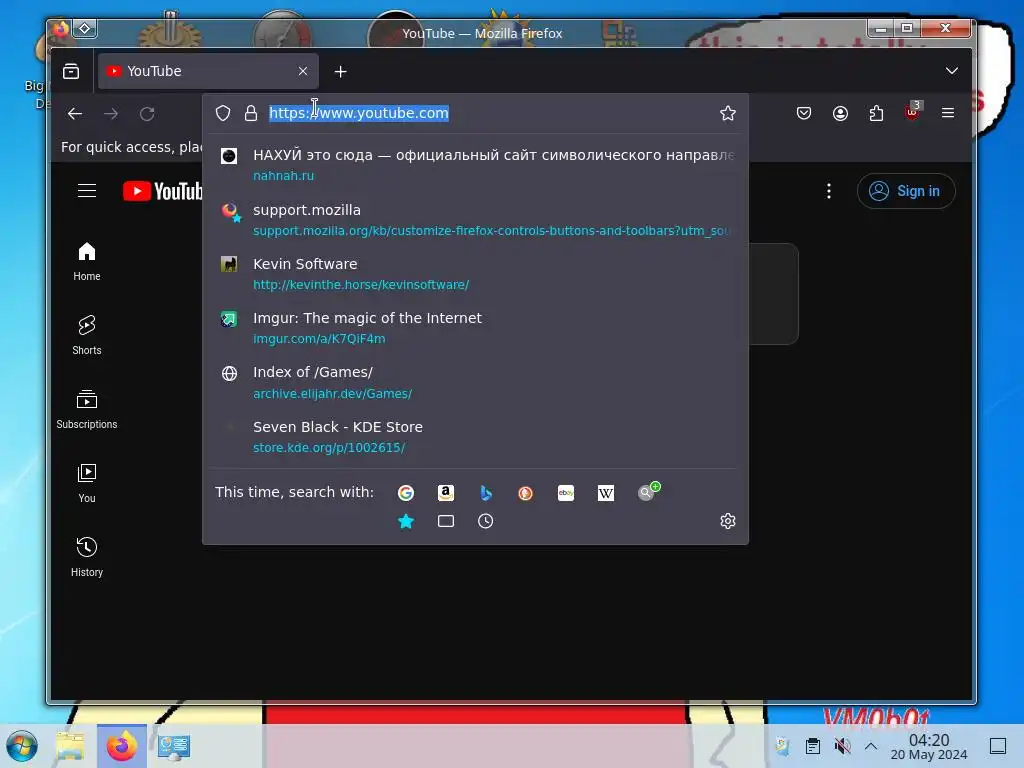
Task: Open tracking protection shield icon
Action: click(x=223, y=113)
